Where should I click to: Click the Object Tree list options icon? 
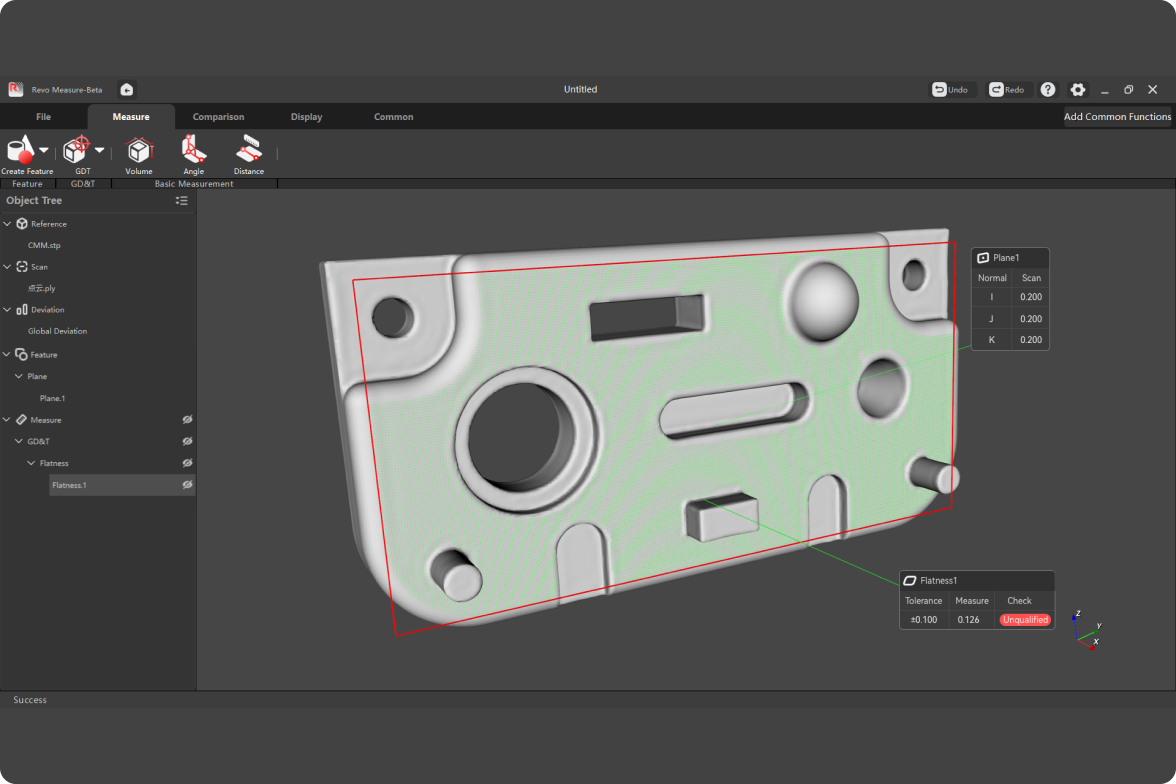pos(181,201)
